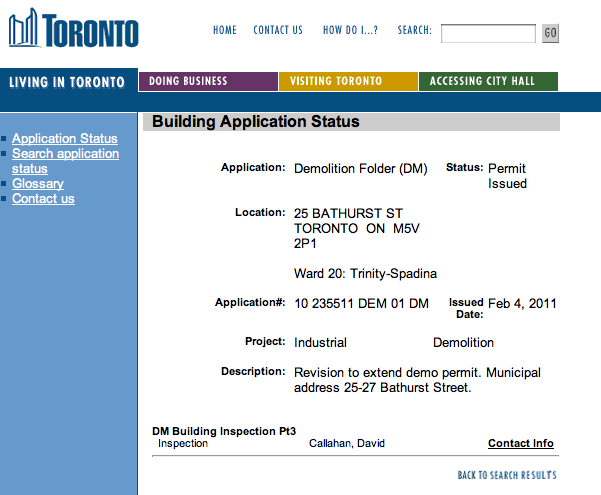Screen dimensions: 601x495
Task: Open the Contact us sidebar link
Action: tap(43, 199)
